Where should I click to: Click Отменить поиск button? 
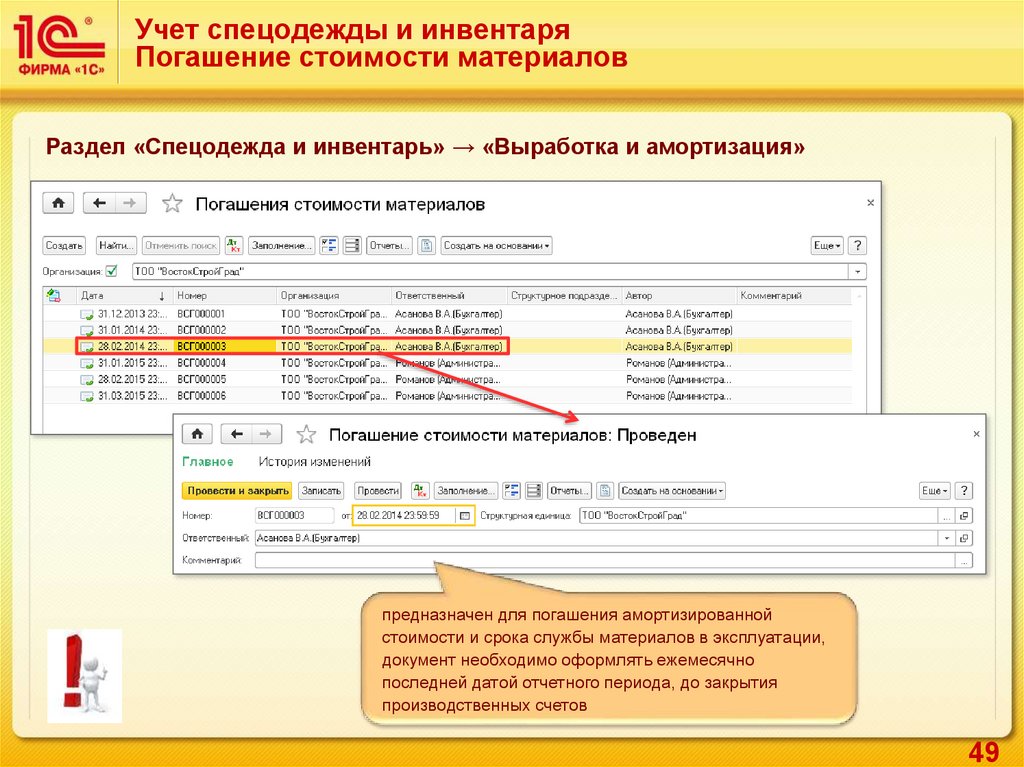(181, 246)
